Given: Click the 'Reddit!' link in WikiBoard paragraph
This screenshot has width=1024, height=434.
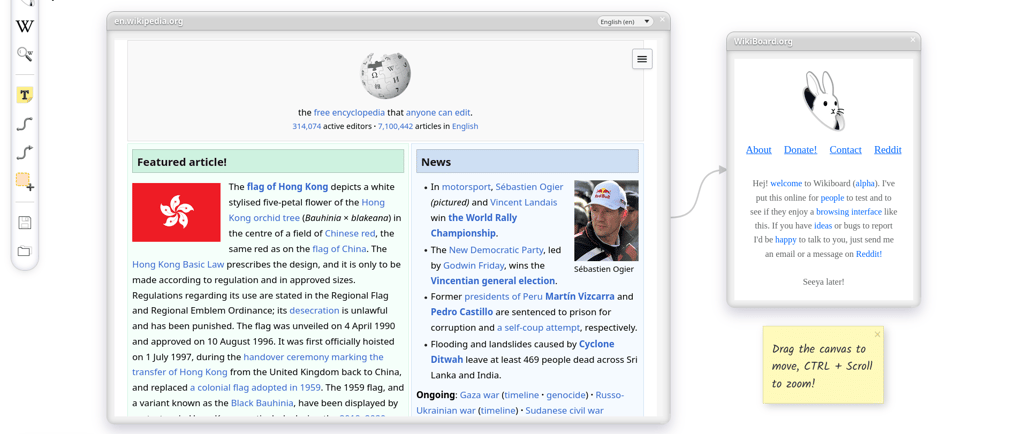Looking at the screenshot, I should coord(869,254).
